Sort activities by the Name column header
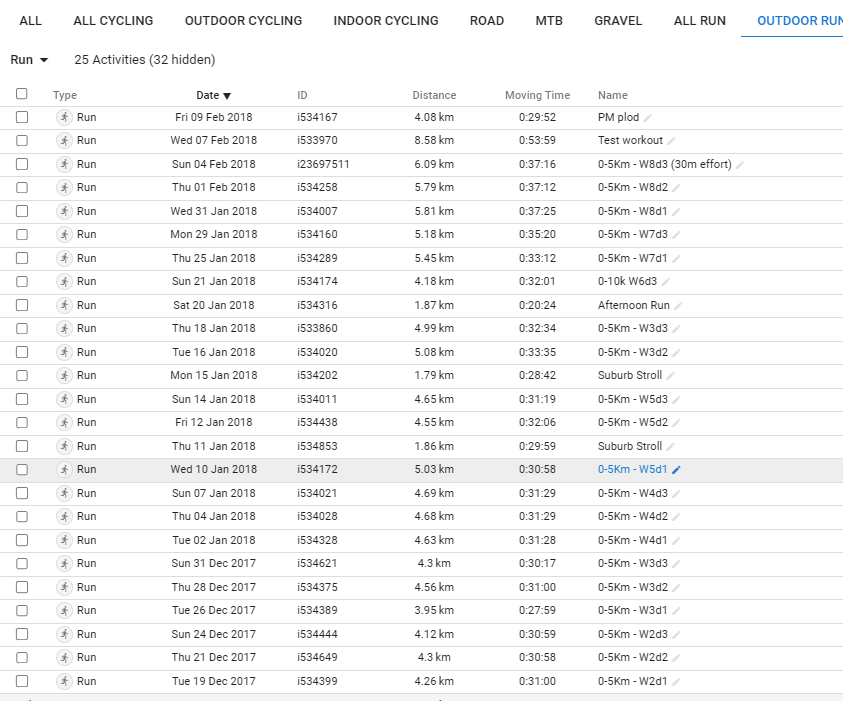 612,95
